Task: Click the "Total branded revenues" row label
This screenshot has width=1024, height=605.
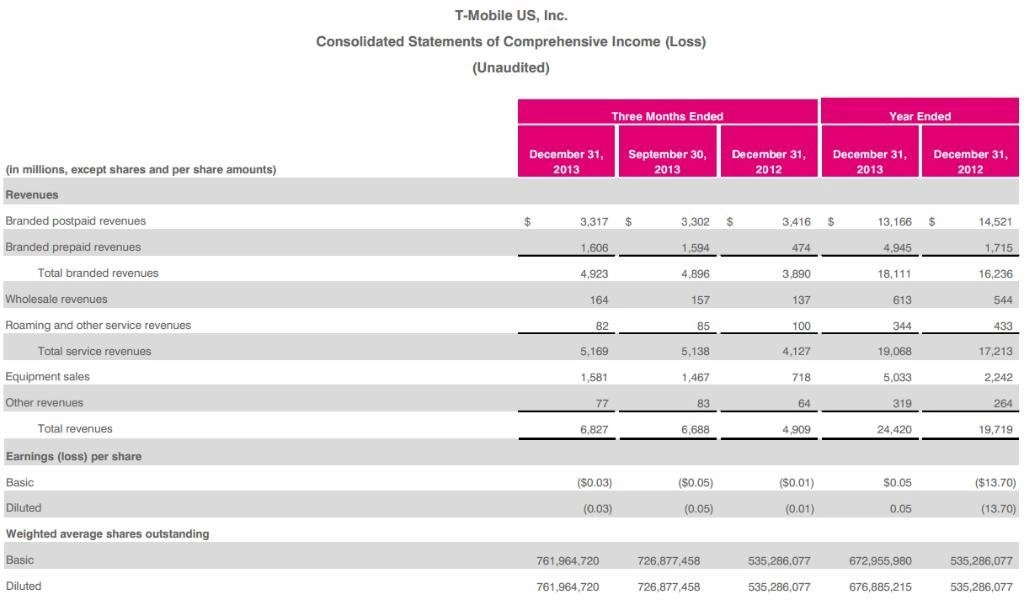Action: click(x=98, y=273)
